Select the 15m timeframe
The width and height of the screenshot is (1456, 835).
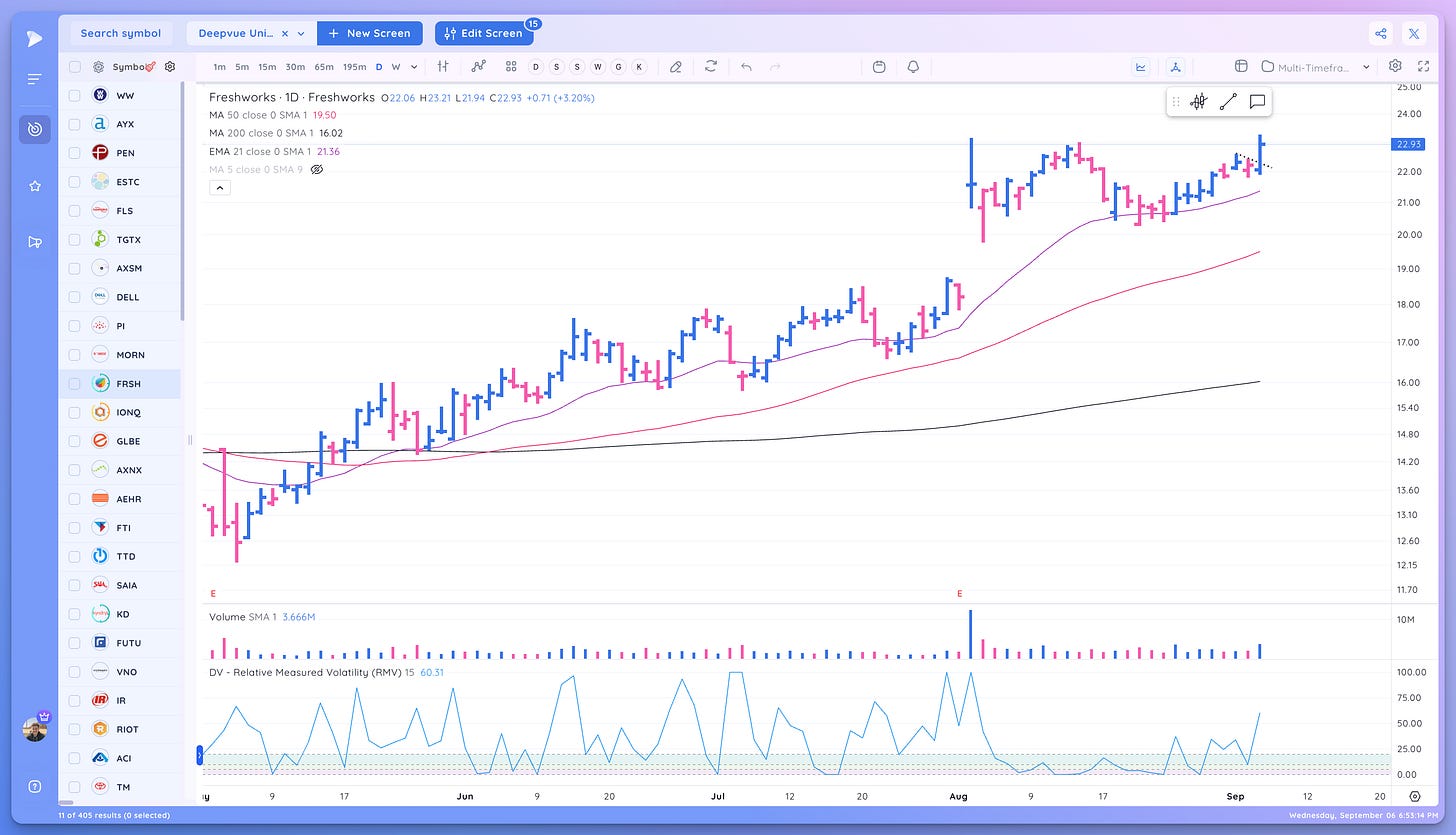click(267, 67)
